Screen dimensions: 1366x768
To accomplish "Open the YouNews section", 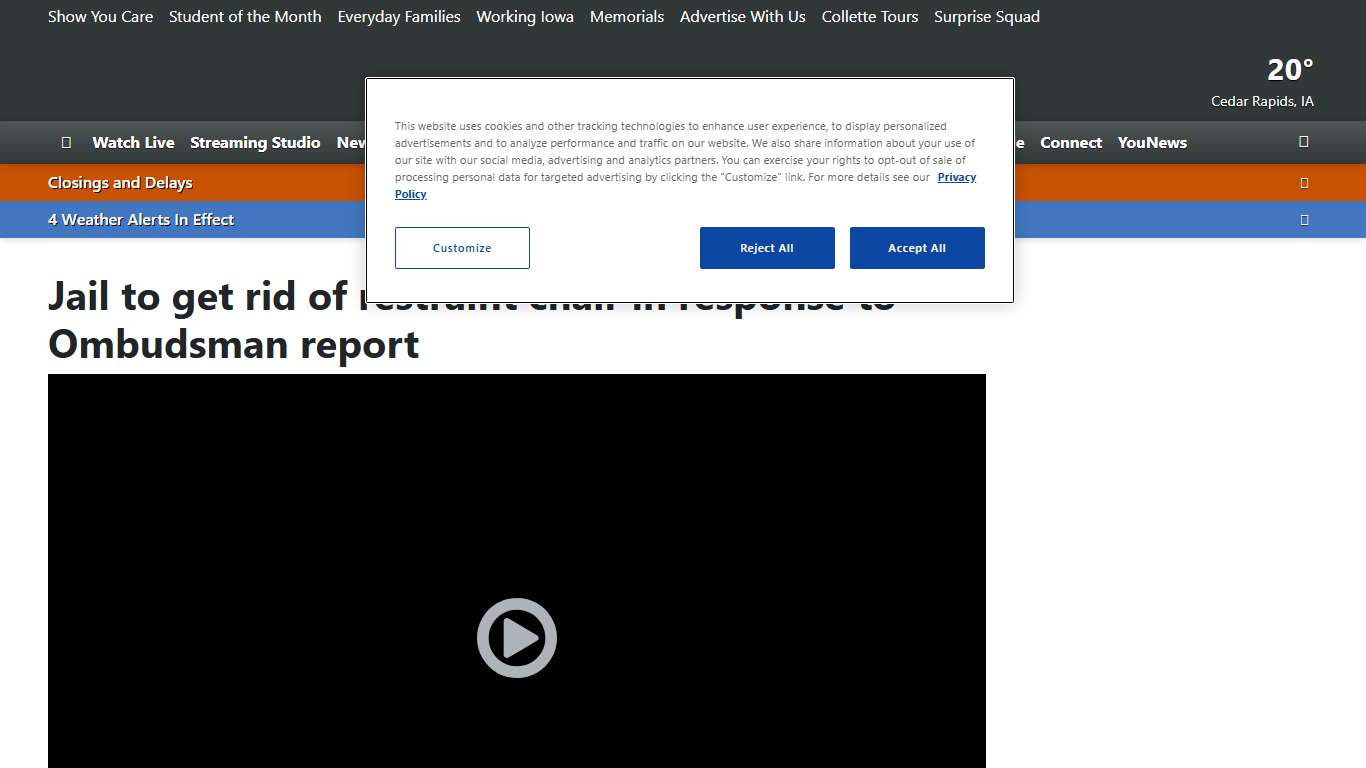I will [x=1152, y=142].
